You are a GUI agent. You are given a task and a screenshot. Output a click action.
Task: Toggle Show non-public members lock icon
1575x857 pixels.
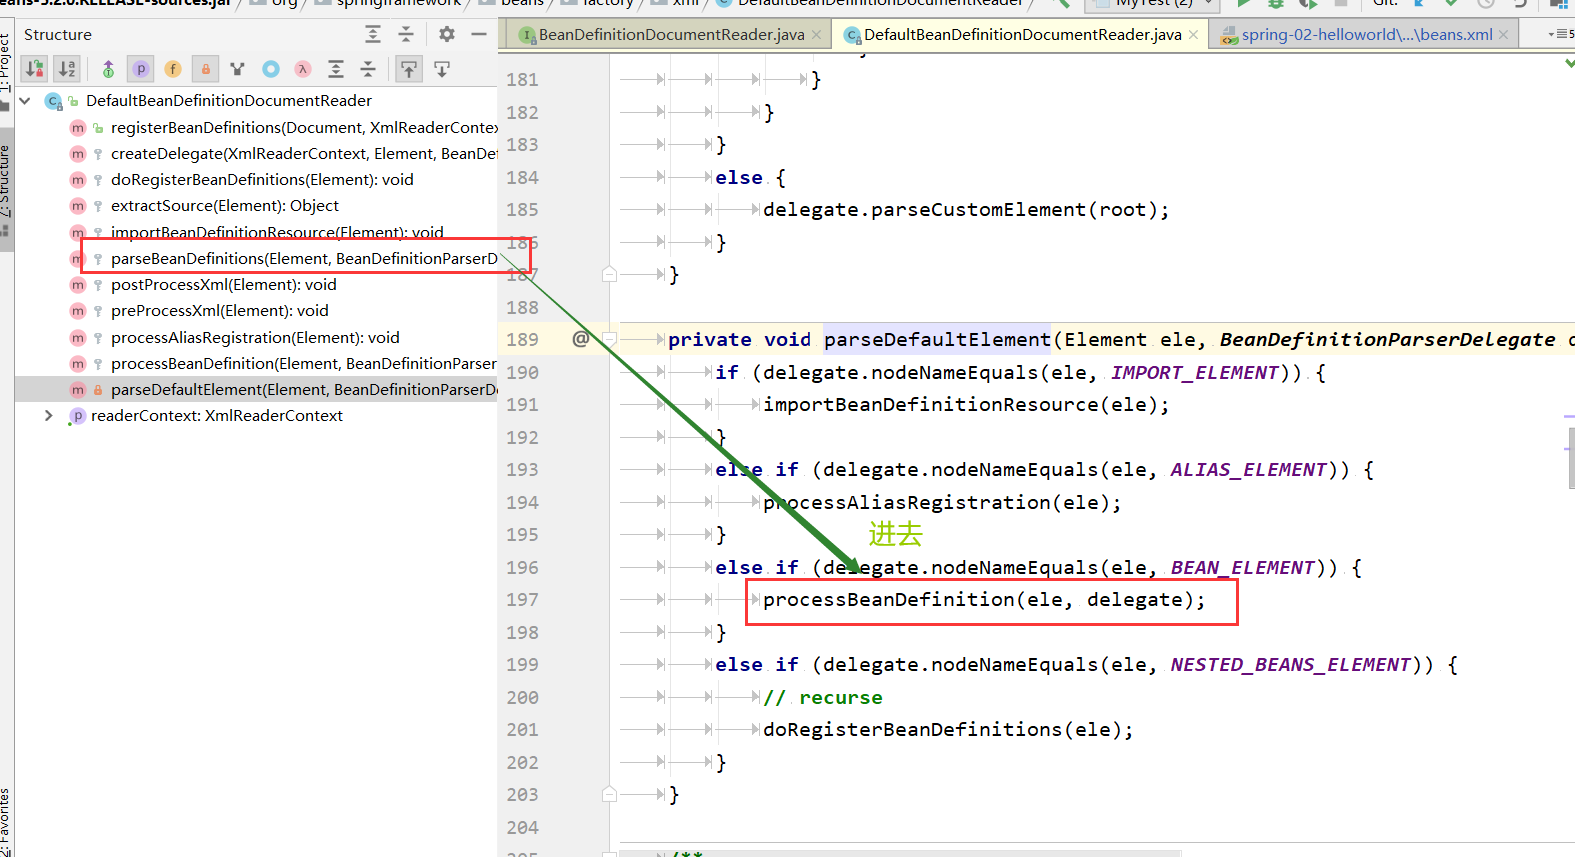[x=205, y=69]
